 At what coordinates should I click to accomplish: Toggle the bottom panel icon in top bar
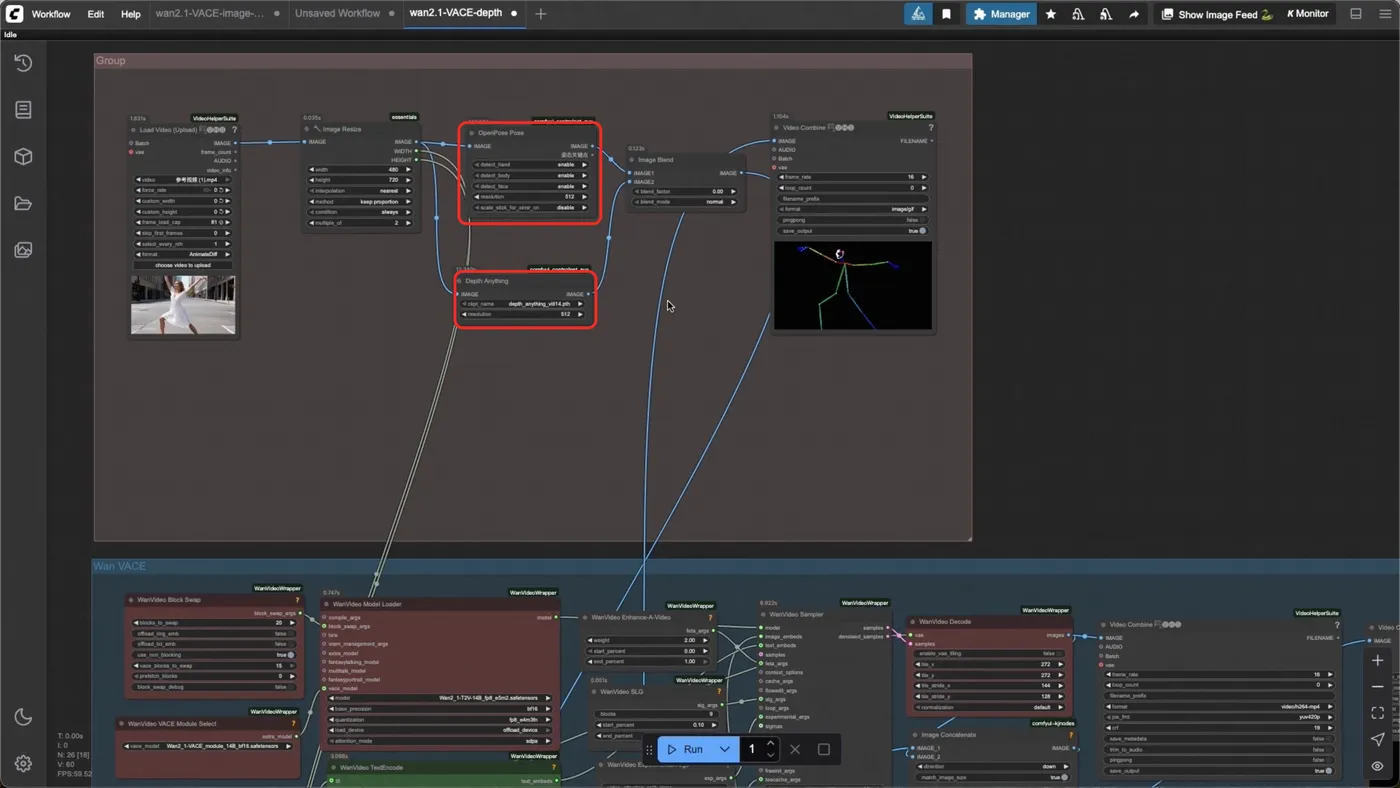[x=1356, y=14]
